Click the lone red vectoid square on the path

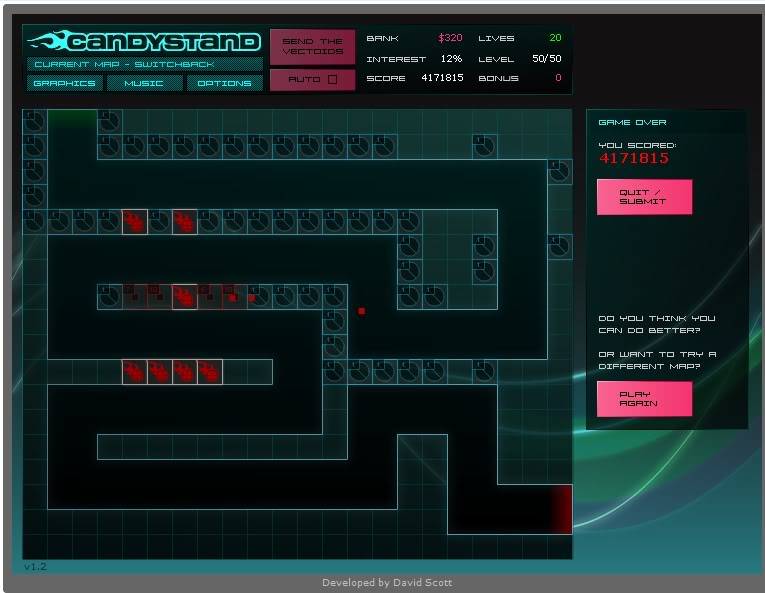tap(362, 311)
